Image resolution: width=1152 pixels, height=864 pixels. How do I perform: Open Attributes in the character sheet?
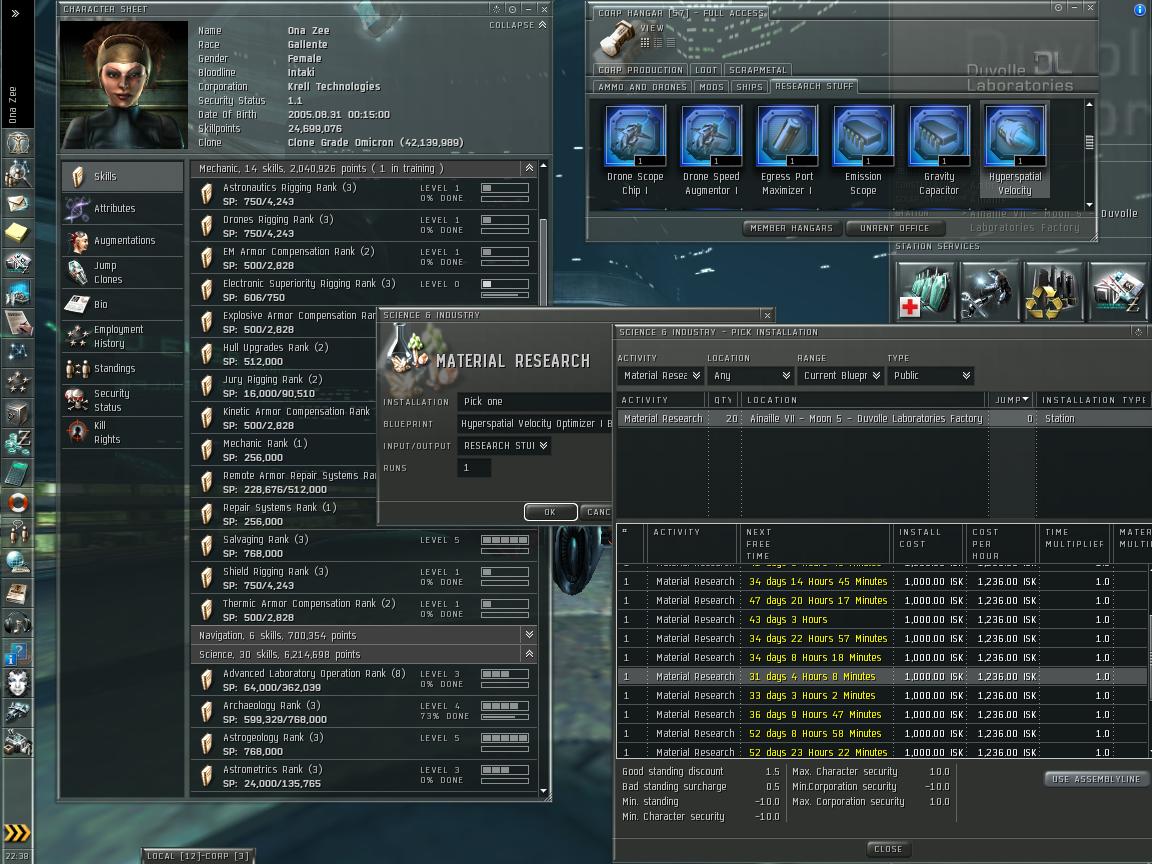(x=122, y=208)
